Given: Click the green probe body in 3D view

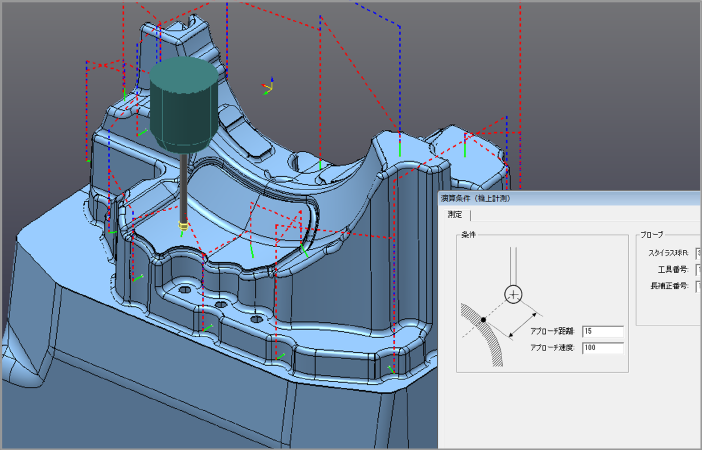Looking at the screenshot, I should tap(184, 104).
